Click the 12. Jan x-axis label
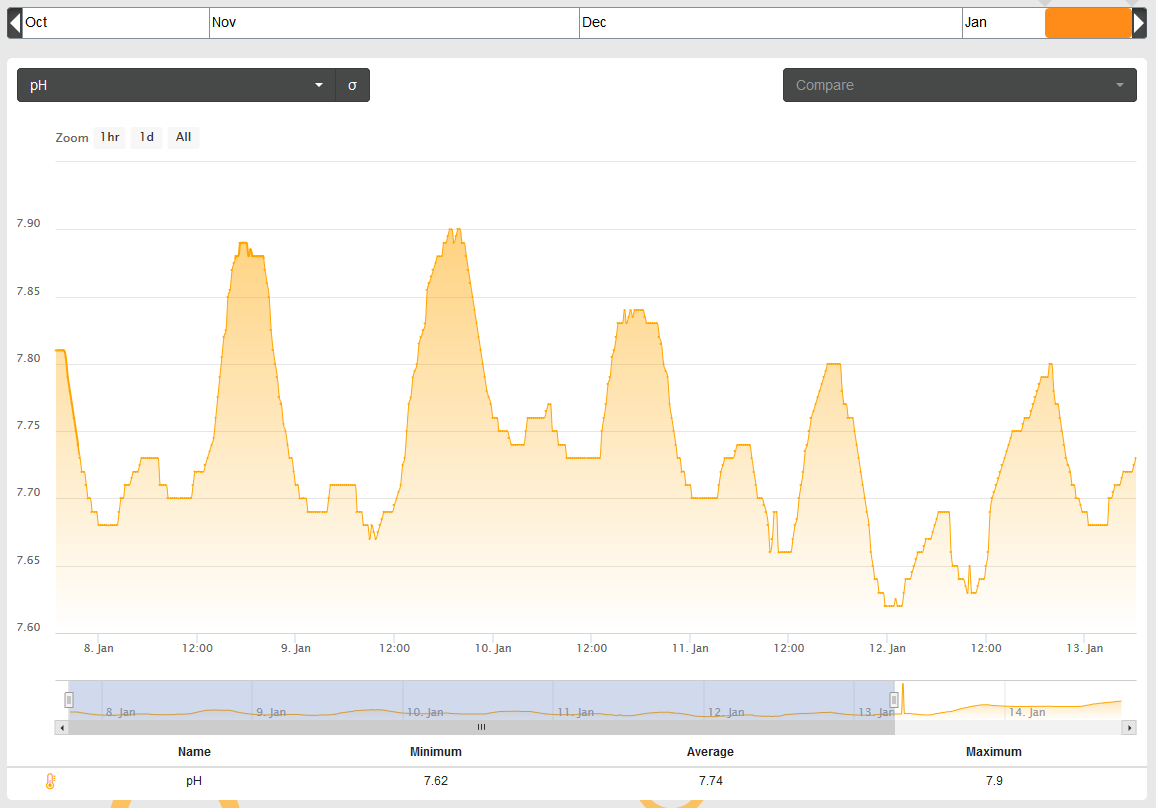The image size is (1156, 808). pyautogui.click(x=888, y=648)
